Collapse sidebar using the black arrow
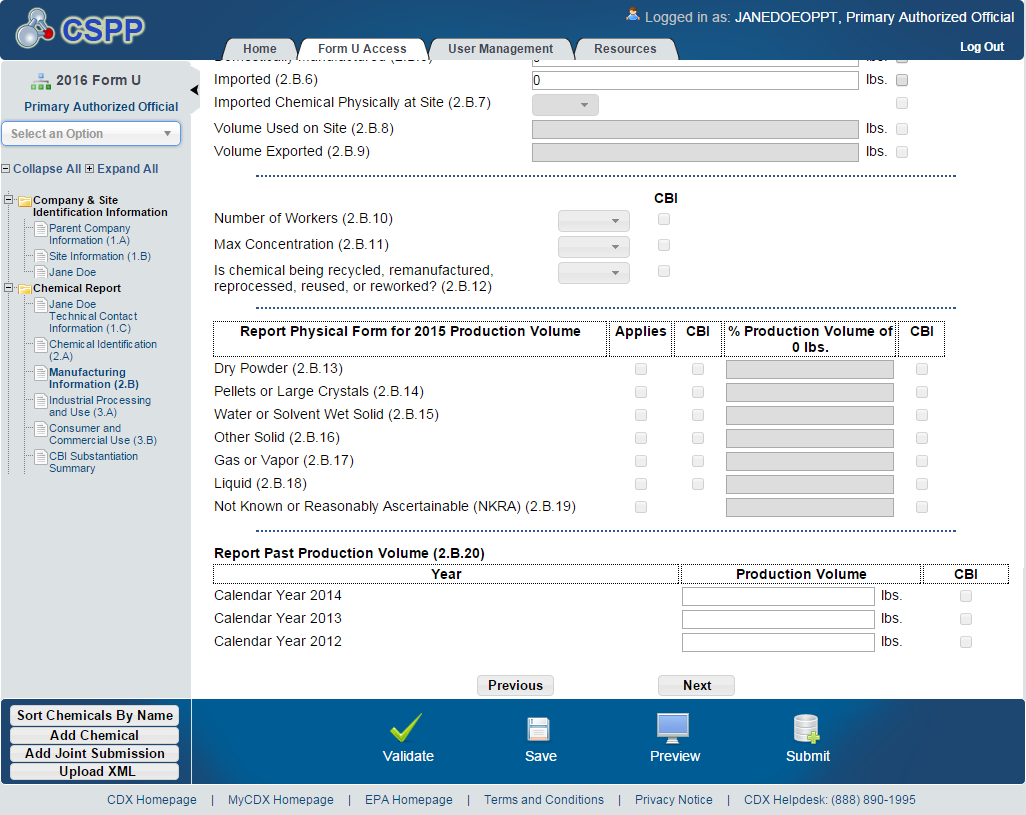 click(194, 90)
